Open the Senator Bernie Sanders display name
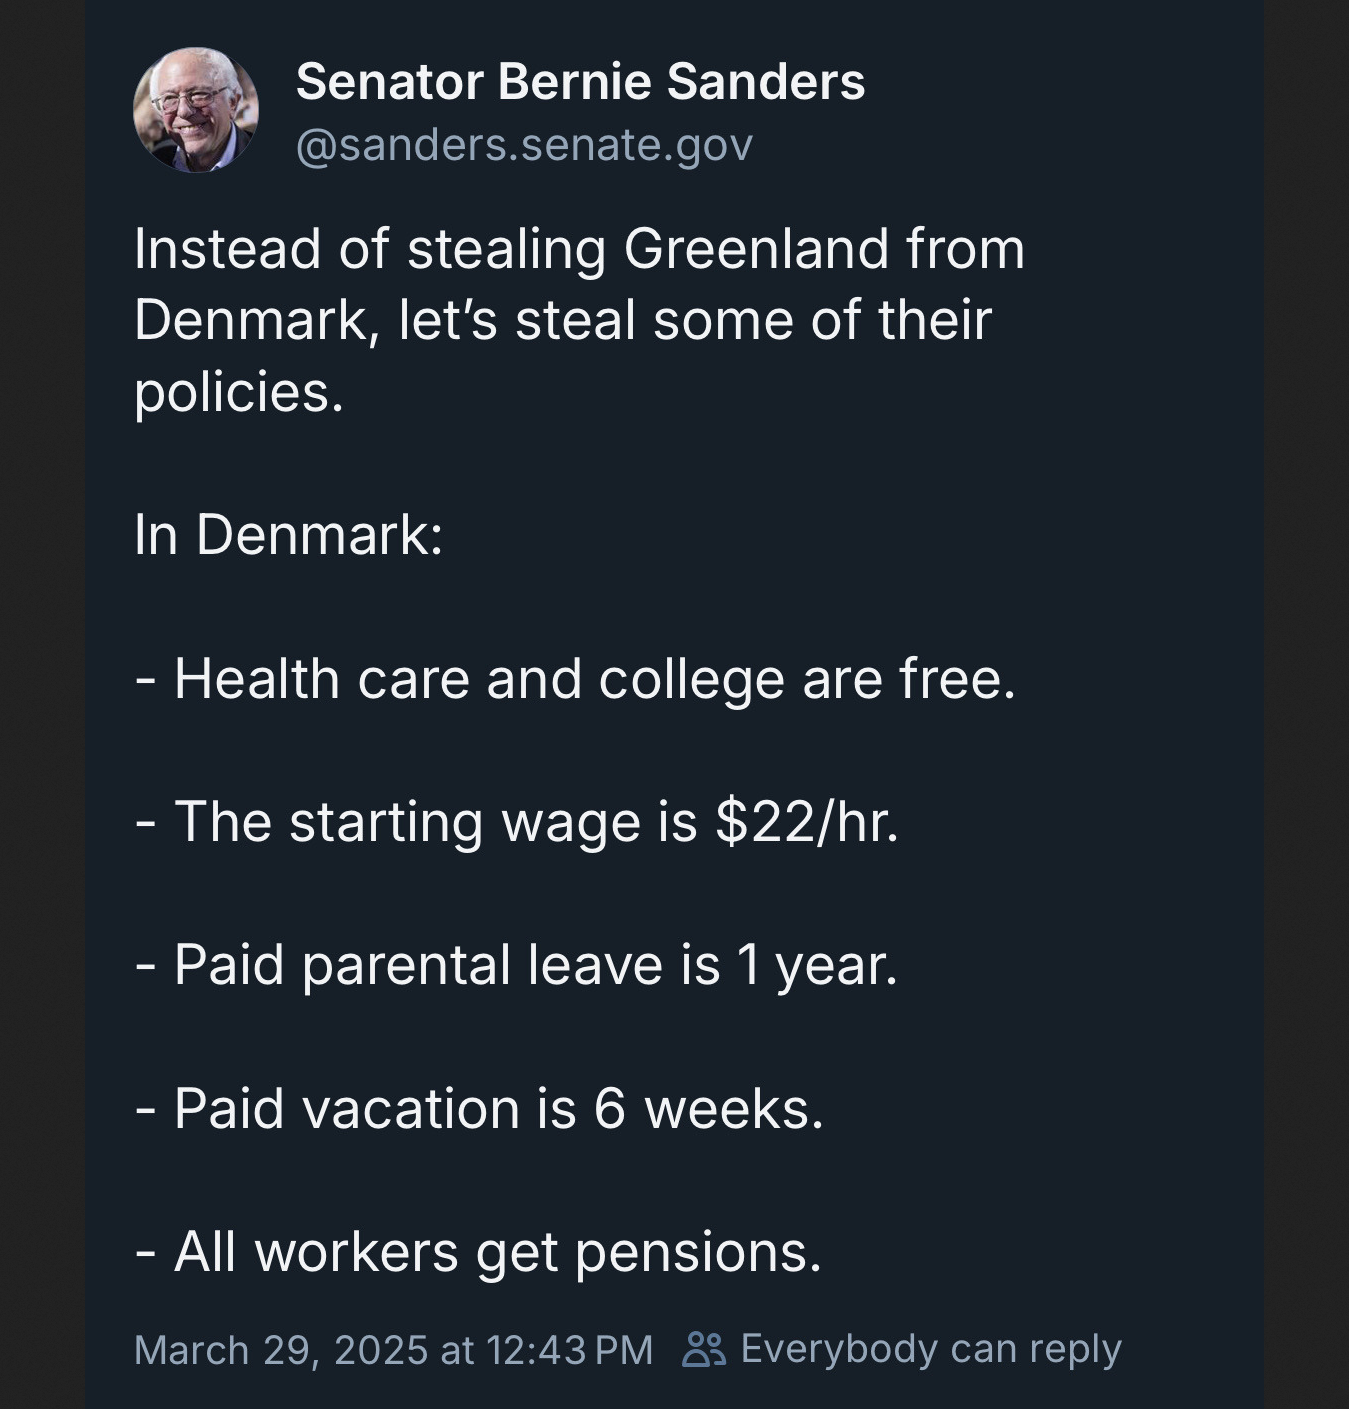 (580, 81)
